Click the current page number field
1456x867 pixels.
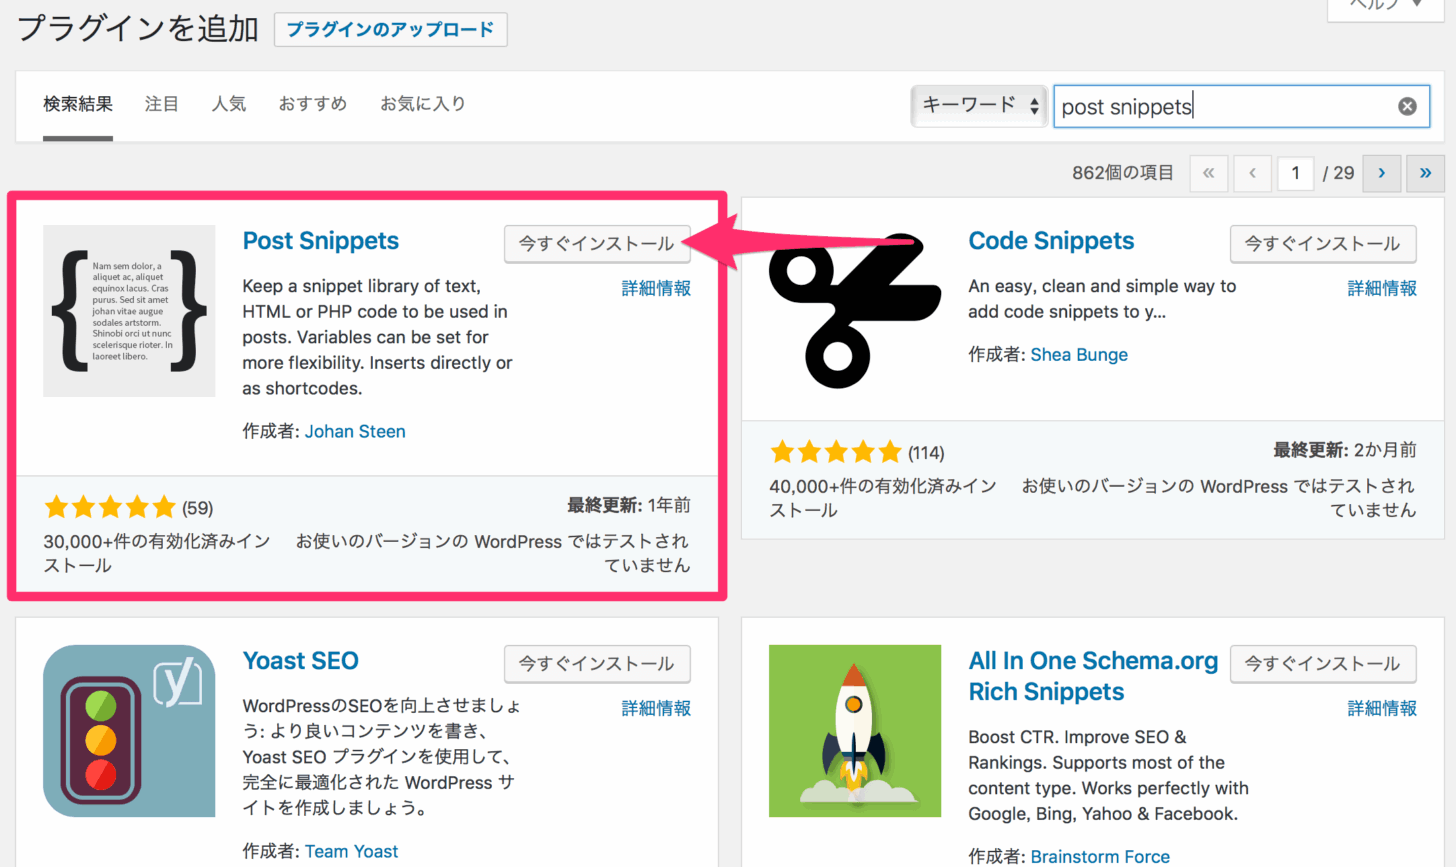pyautogui.click(x=1295, y=173)
